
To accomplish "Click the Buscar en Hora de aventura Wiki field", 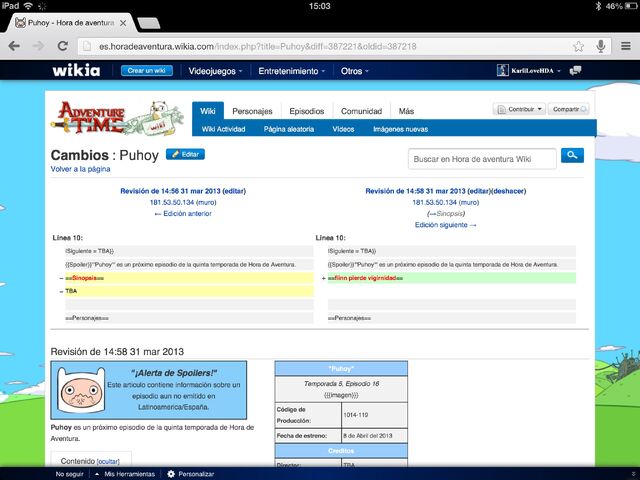I will (482, 159).
